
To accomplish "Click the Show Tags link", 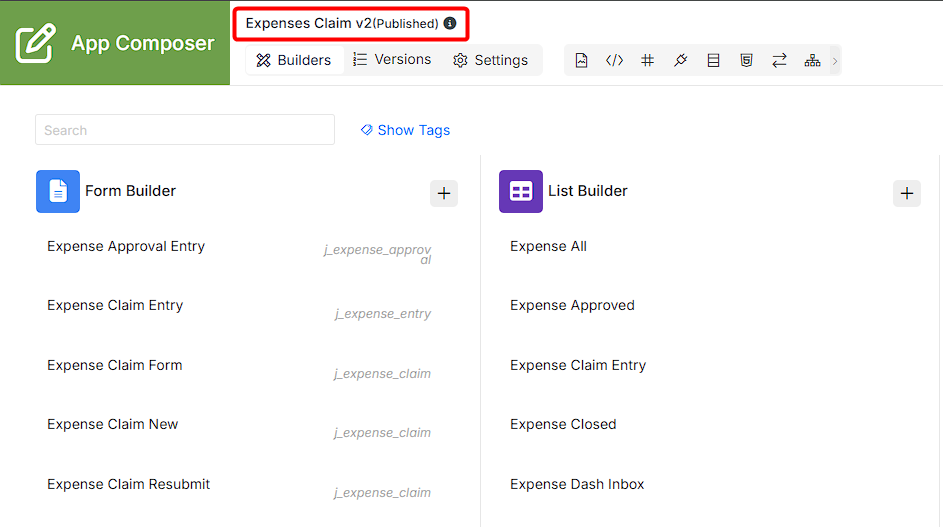I will pos(405,130).
